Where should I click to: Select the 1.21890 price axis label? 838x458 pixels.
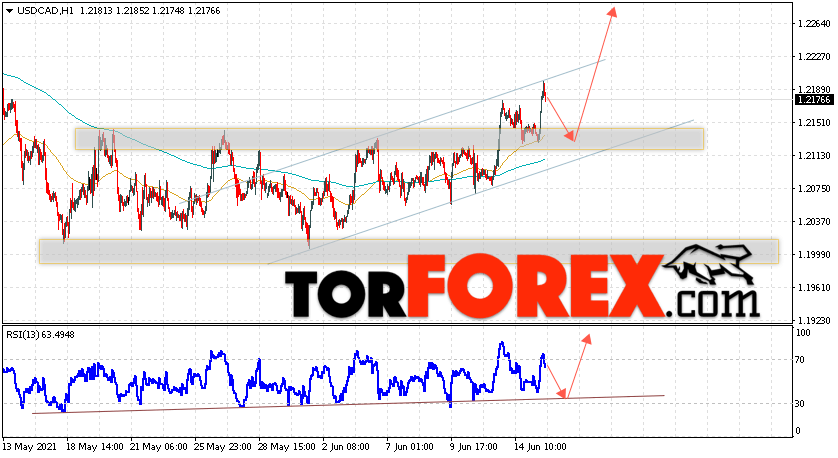pos(814,89)
